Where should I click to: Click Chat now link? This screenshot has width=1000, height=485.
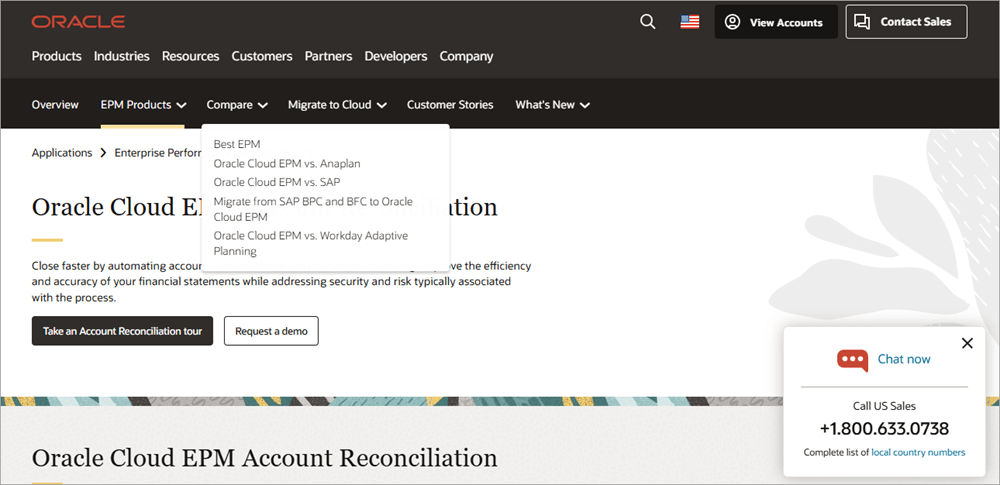(x=904, y=359)
